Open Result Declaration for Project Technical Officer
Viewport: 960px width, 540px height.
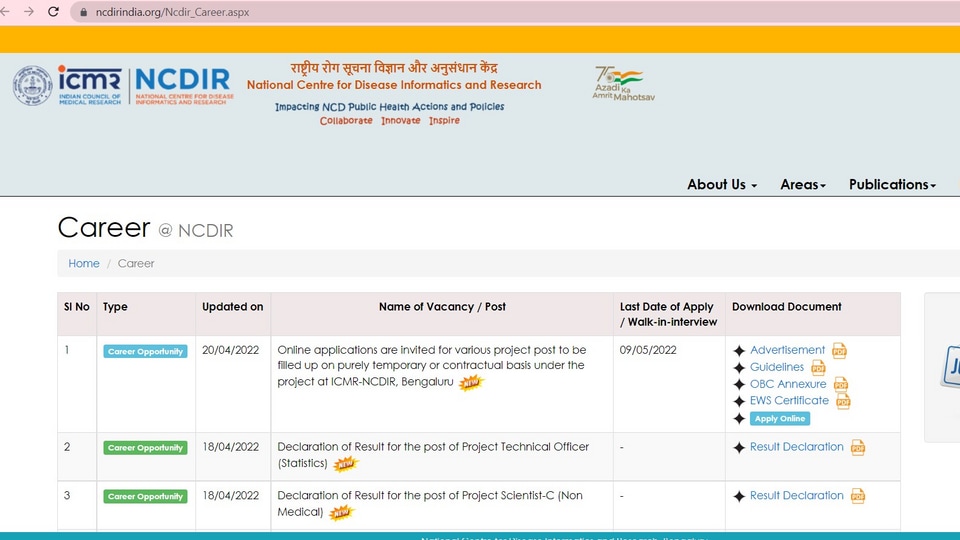point(797,447)
